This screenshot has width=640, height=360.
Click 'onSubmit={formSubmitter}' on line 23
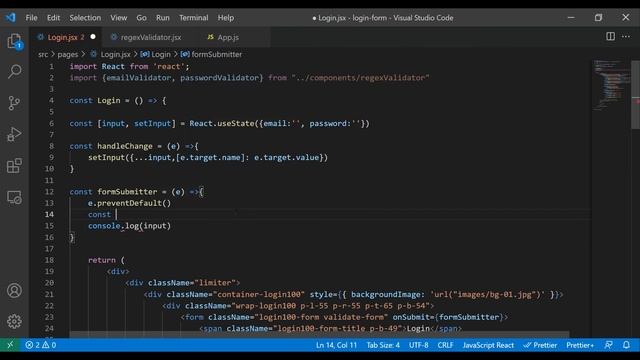[x=448, y=317]
